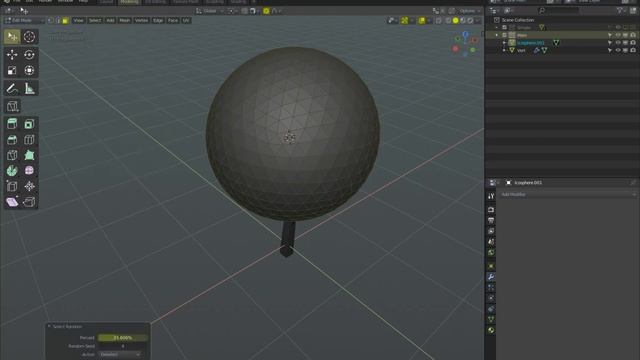Open the outliner filter dropdown
This screenshot has width=640, height=360.
pos(622,11)
